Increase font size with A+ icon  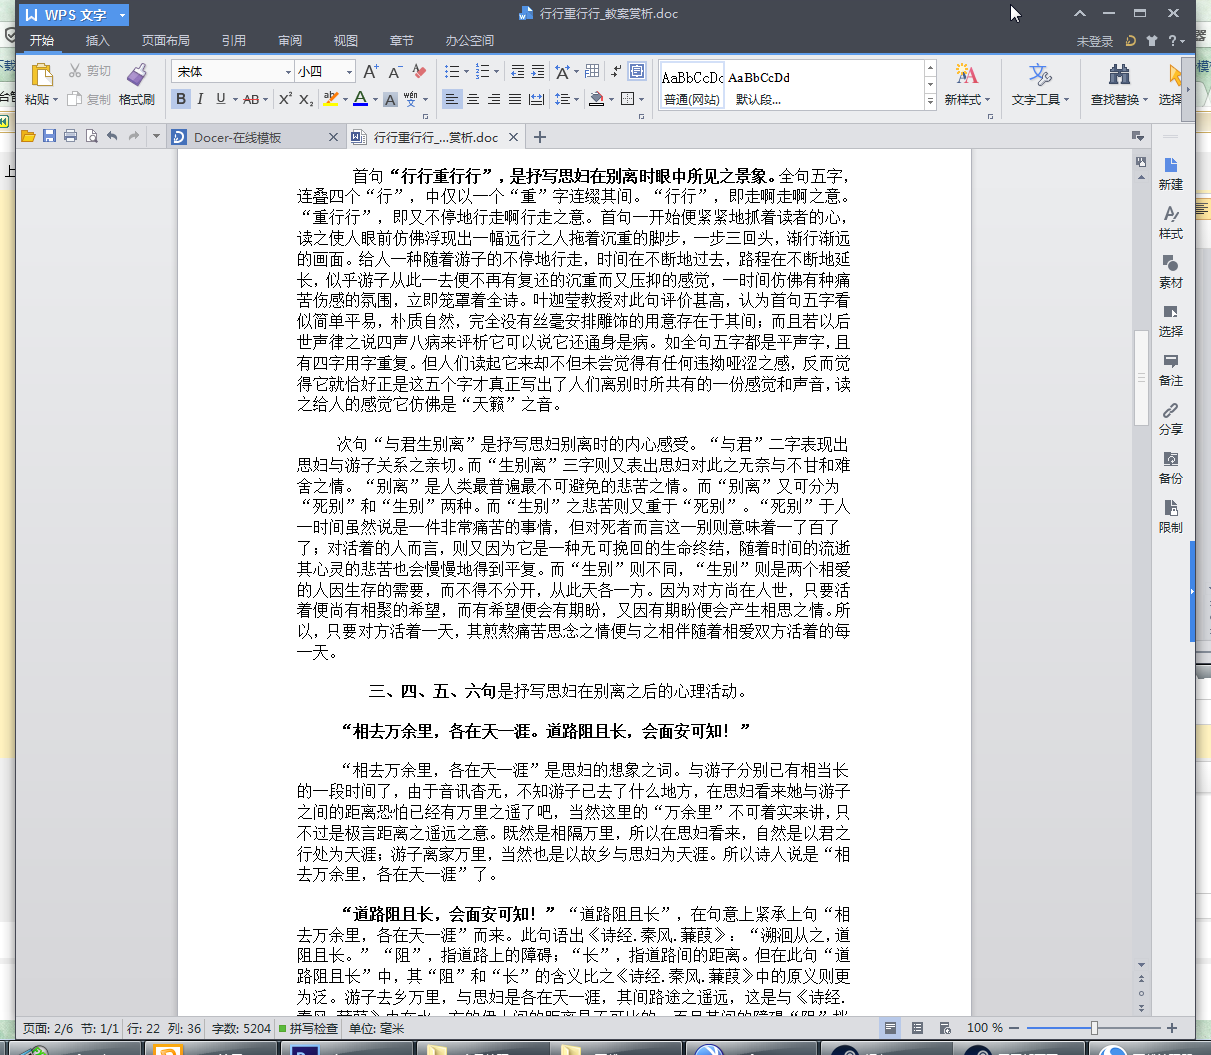(371, 71)
